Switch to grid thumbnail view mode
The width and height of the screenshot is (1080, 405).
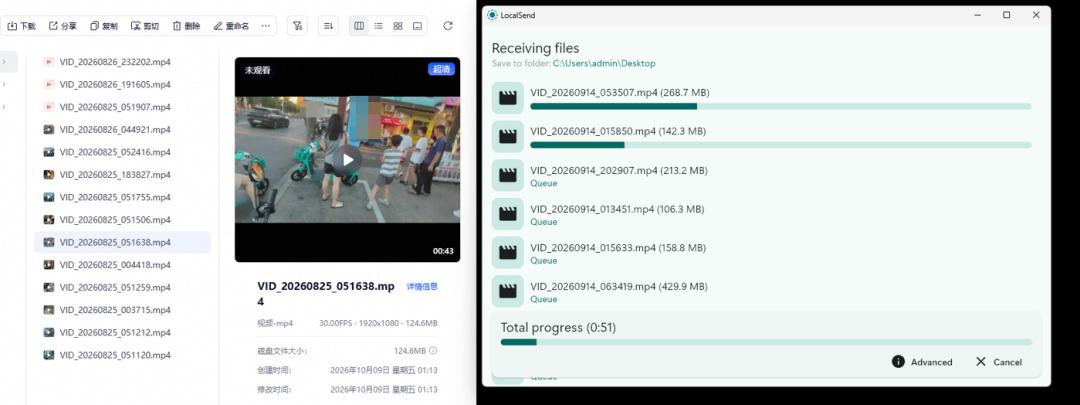tap(397, 26)
